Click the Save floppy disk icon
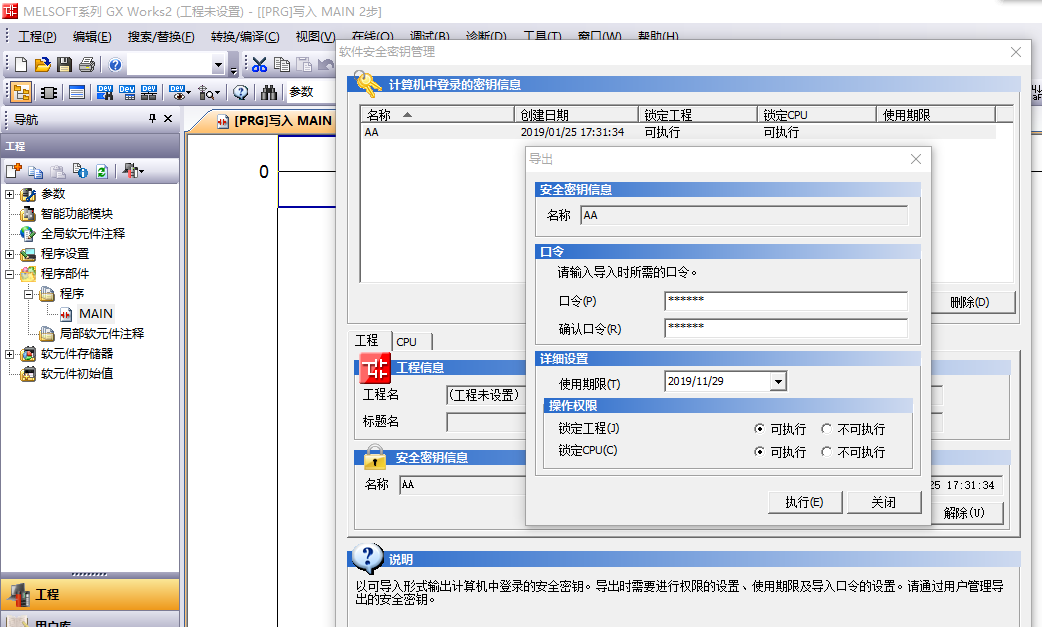1042x627 pixels. coord(64,65)
